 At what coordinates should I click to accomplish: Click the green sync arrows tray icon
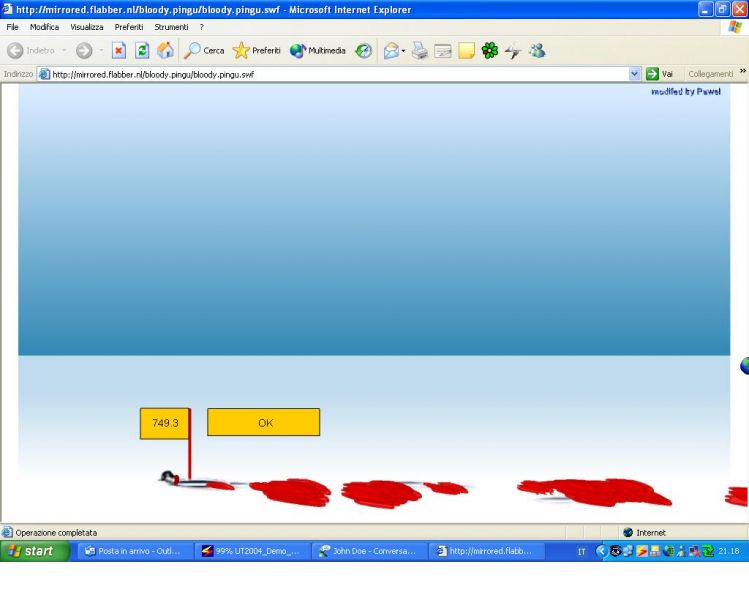pos(708,551)
